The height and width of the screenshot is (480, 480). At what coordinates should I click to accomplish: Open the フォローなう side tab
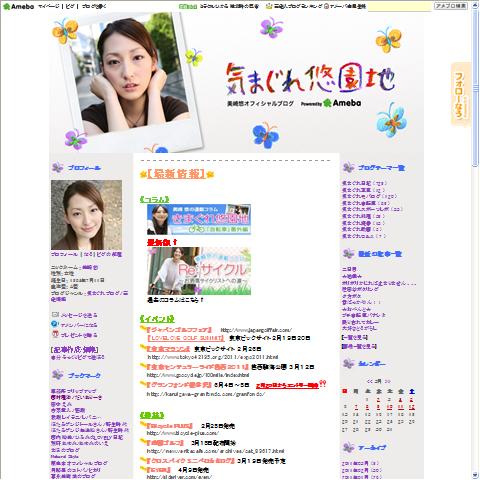(460, 94)
